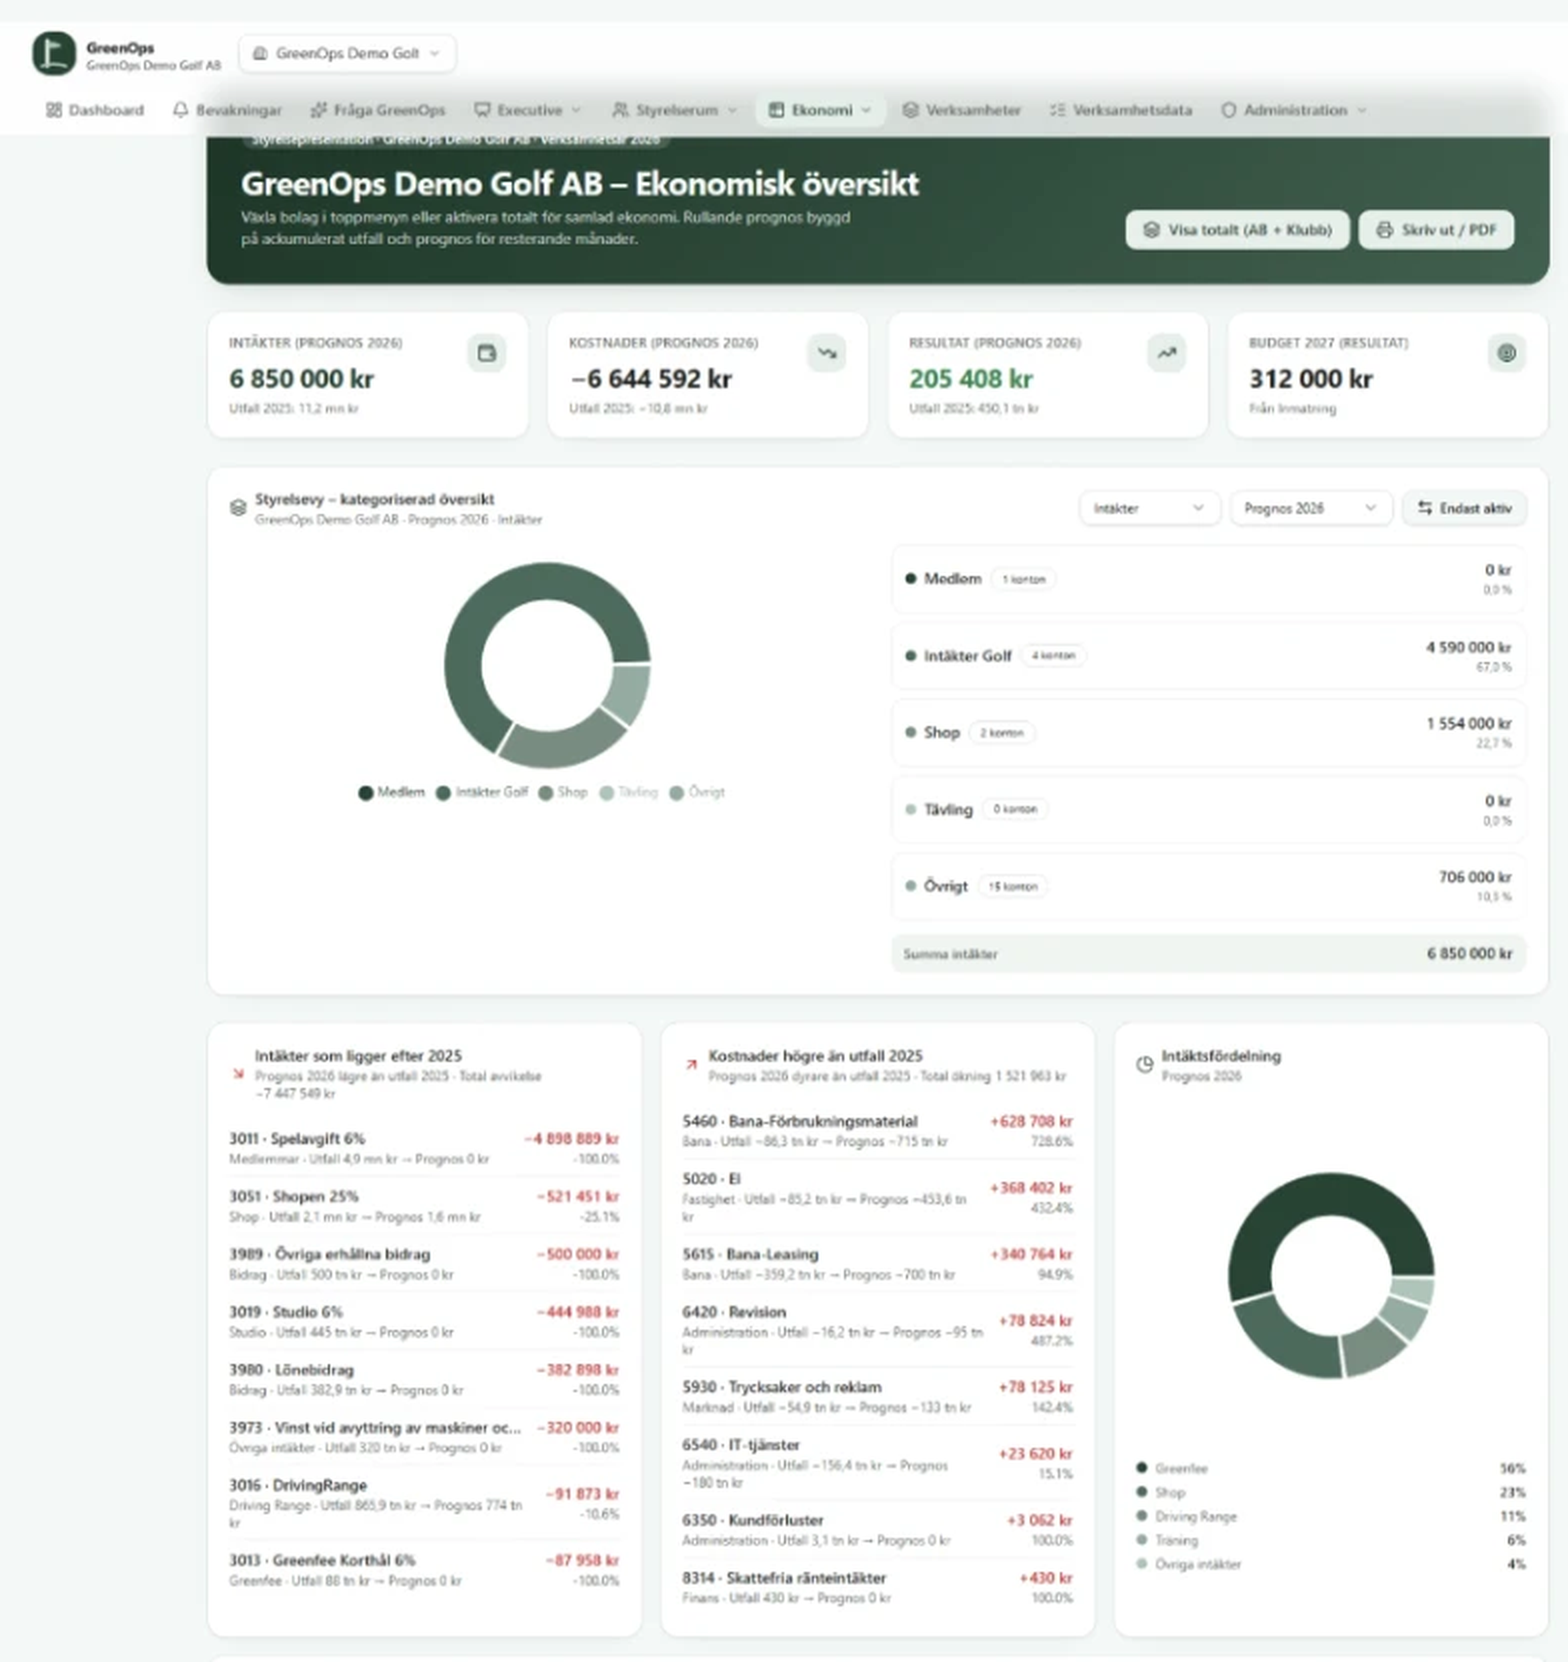Toggle the Endast aktiv filter
1568x1662 pixels.
pos(1464,508)
